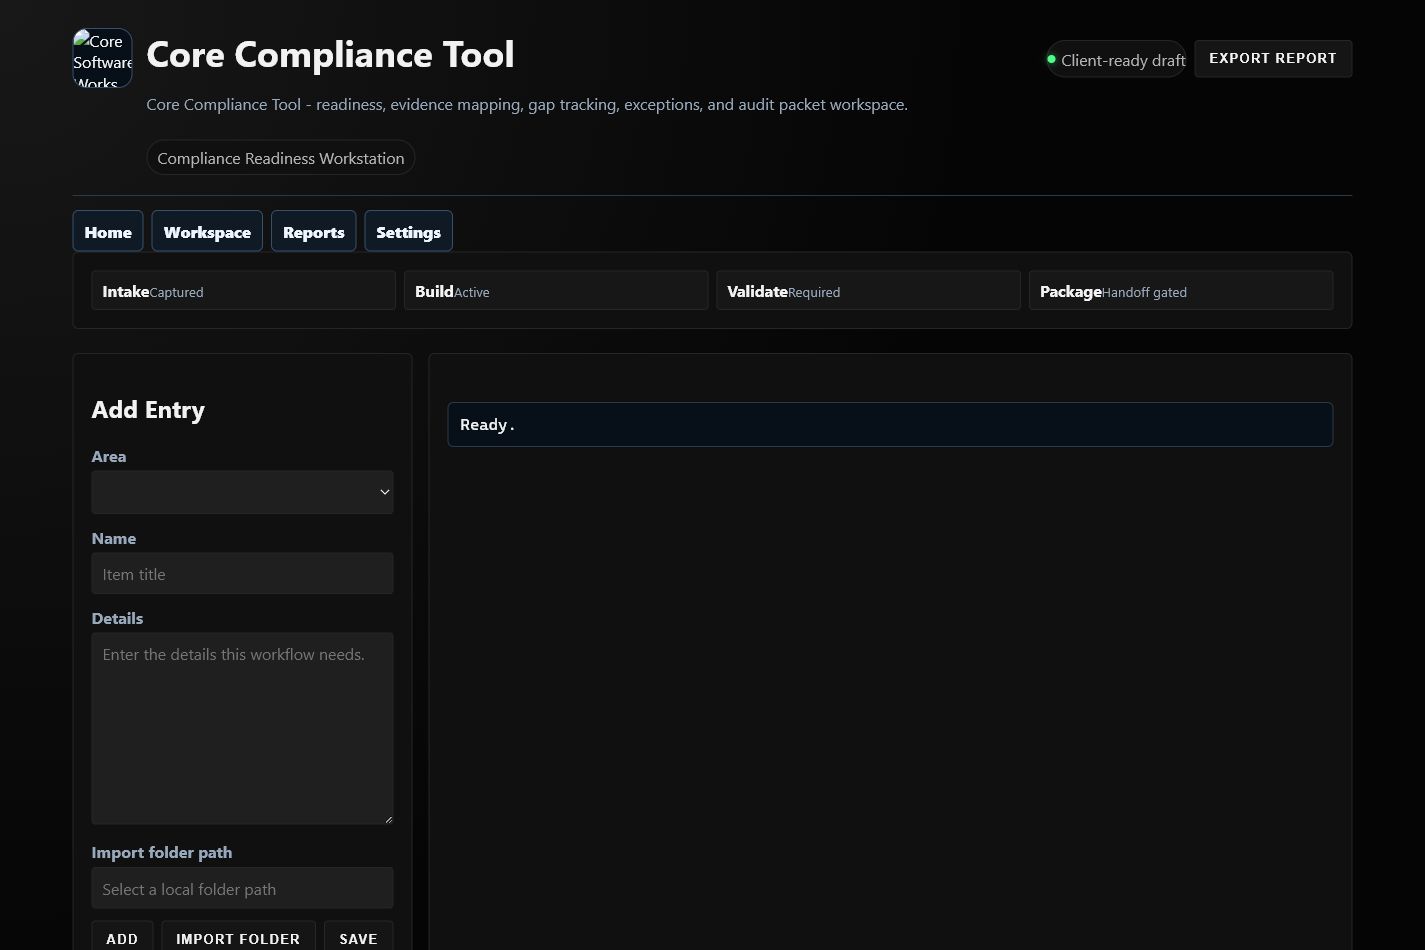
Task: Click the SAVE button
Action: pos(358,938)
